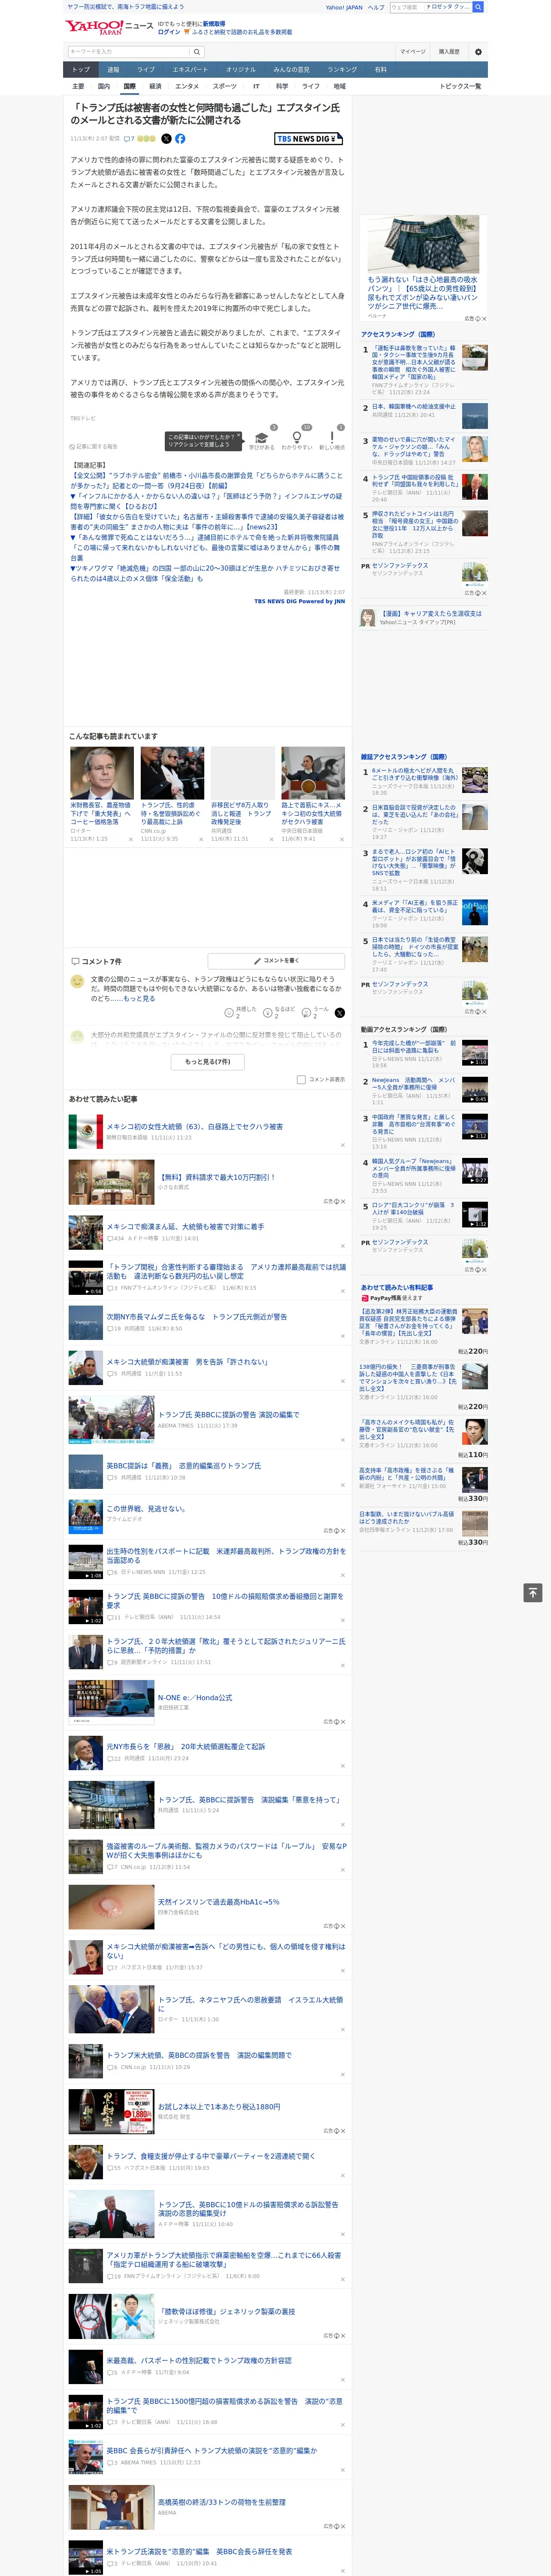Close the 米財務長官 recommended article card

pos(131,839)
